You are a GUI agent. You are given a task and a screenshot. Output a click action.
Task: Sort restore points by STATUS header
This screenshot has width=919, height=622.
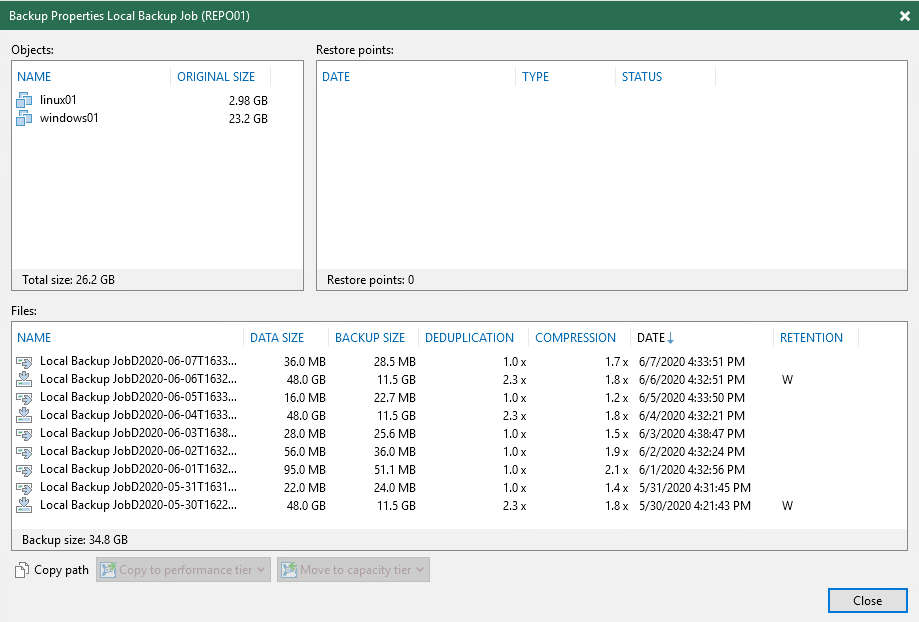coord(642,77)
